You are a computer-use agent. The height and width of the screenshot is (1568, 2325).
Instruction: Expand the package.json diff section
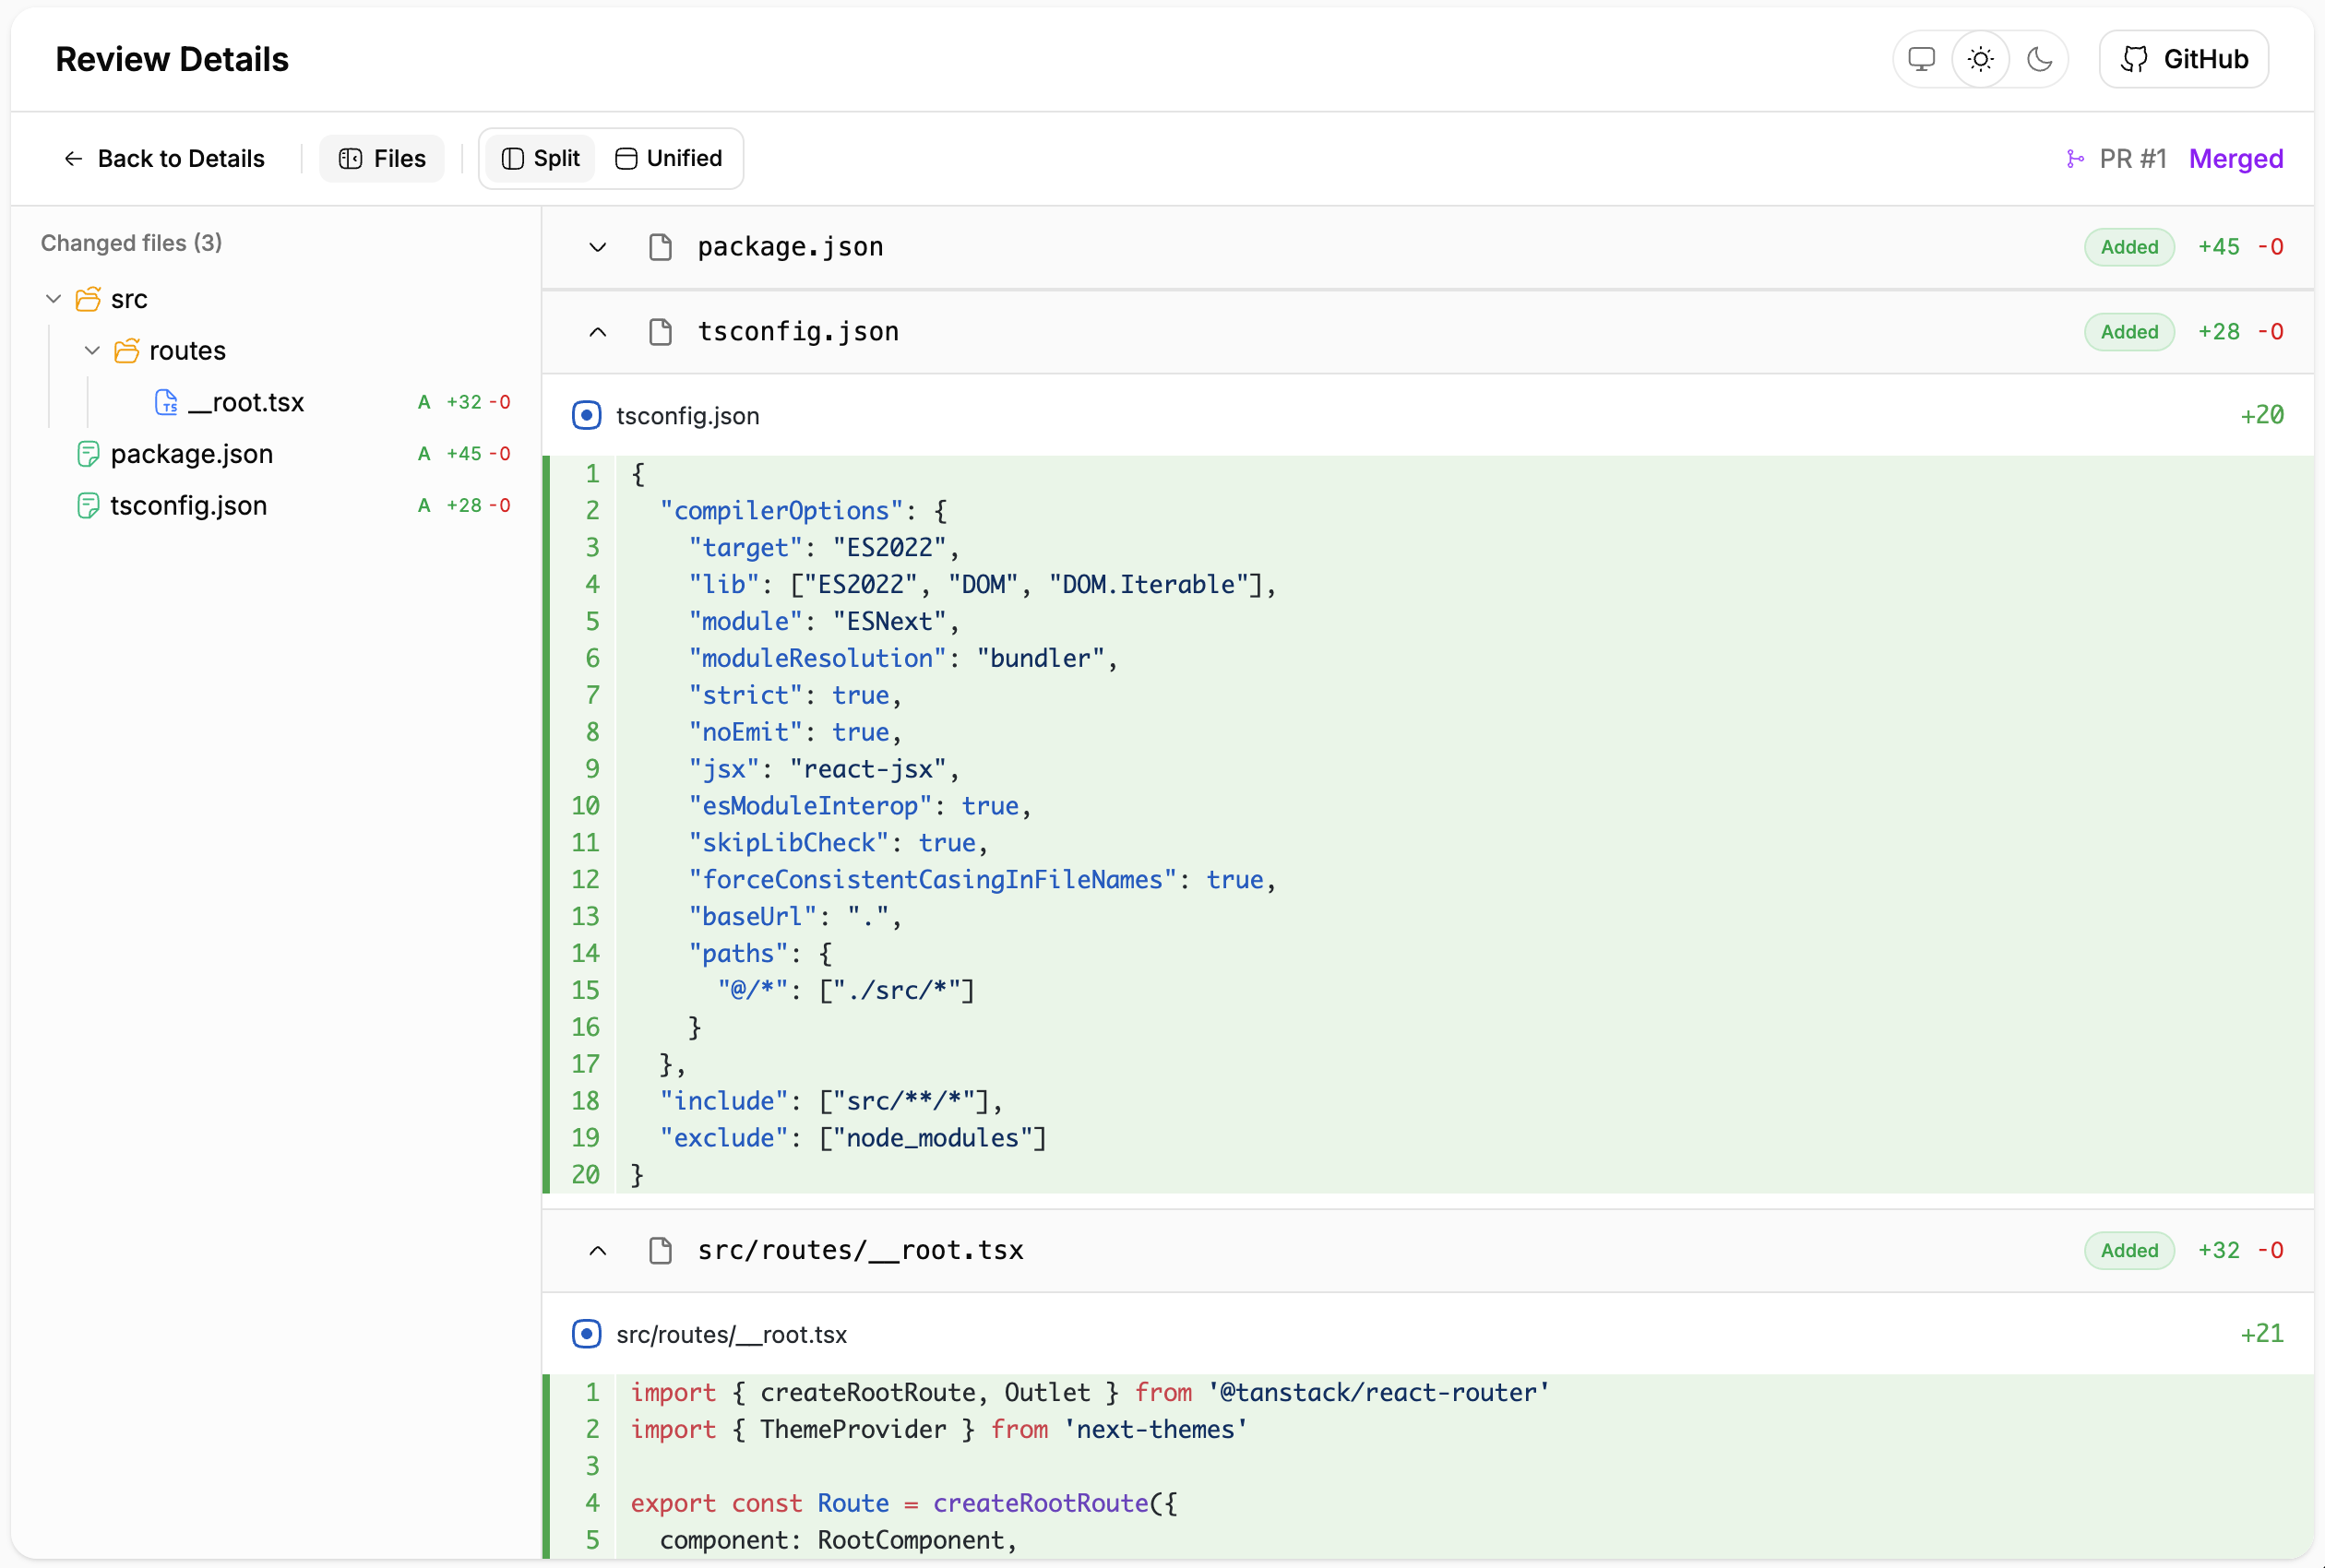(597, 247)
